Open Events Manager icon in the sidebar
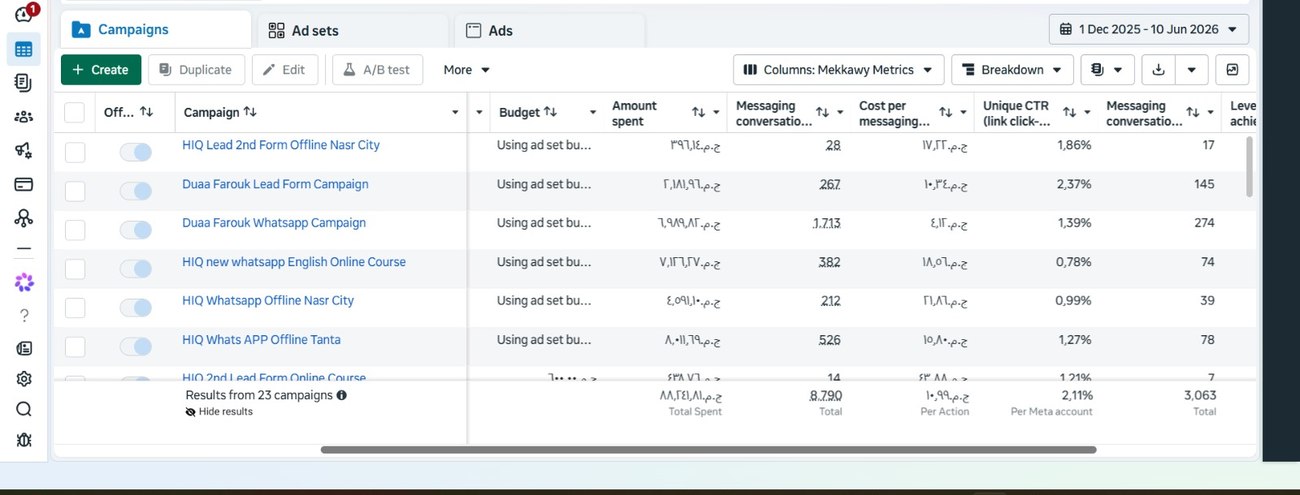1300x495 pixels. pos(24,218)
